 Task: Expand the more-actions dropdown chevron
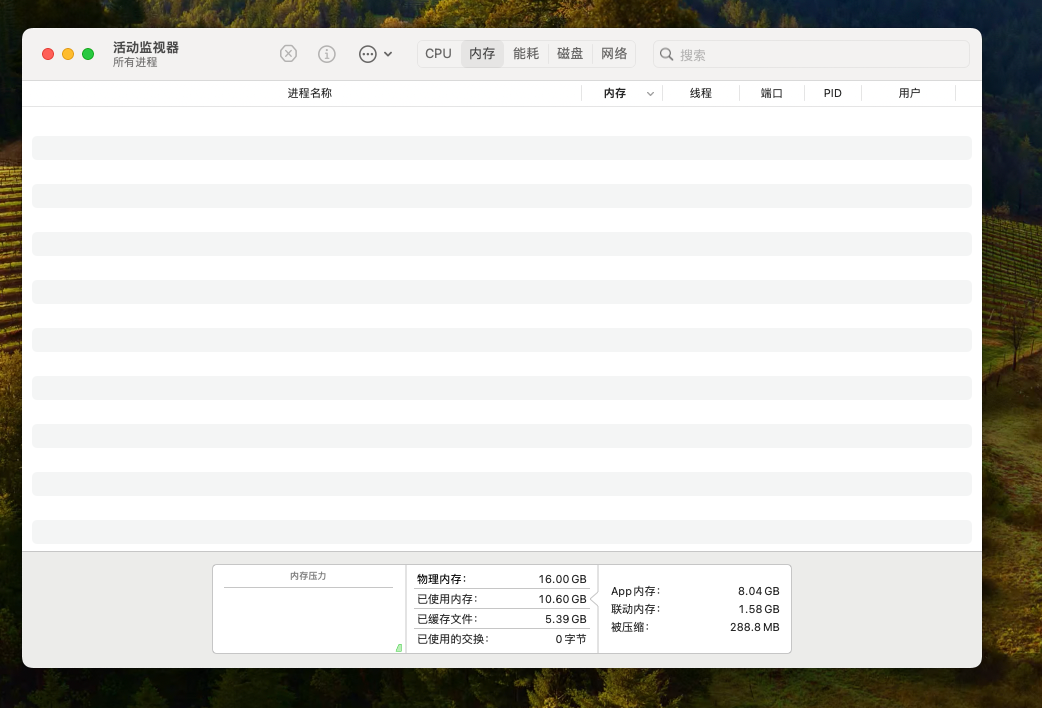click(388, 54)
